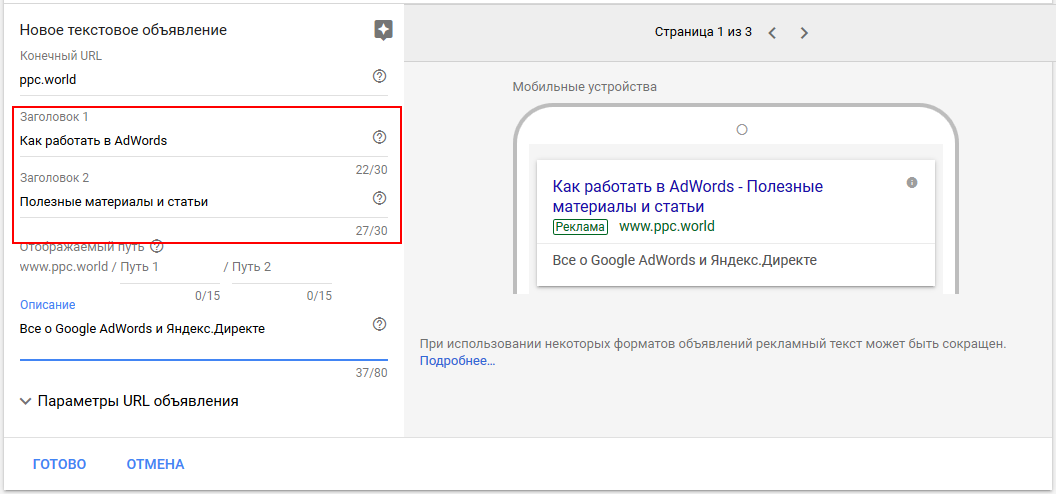The height and width of the screenshot is (494, 1056).
Task: Click the ad headline in mobile preview
Action: coord(687,197)
